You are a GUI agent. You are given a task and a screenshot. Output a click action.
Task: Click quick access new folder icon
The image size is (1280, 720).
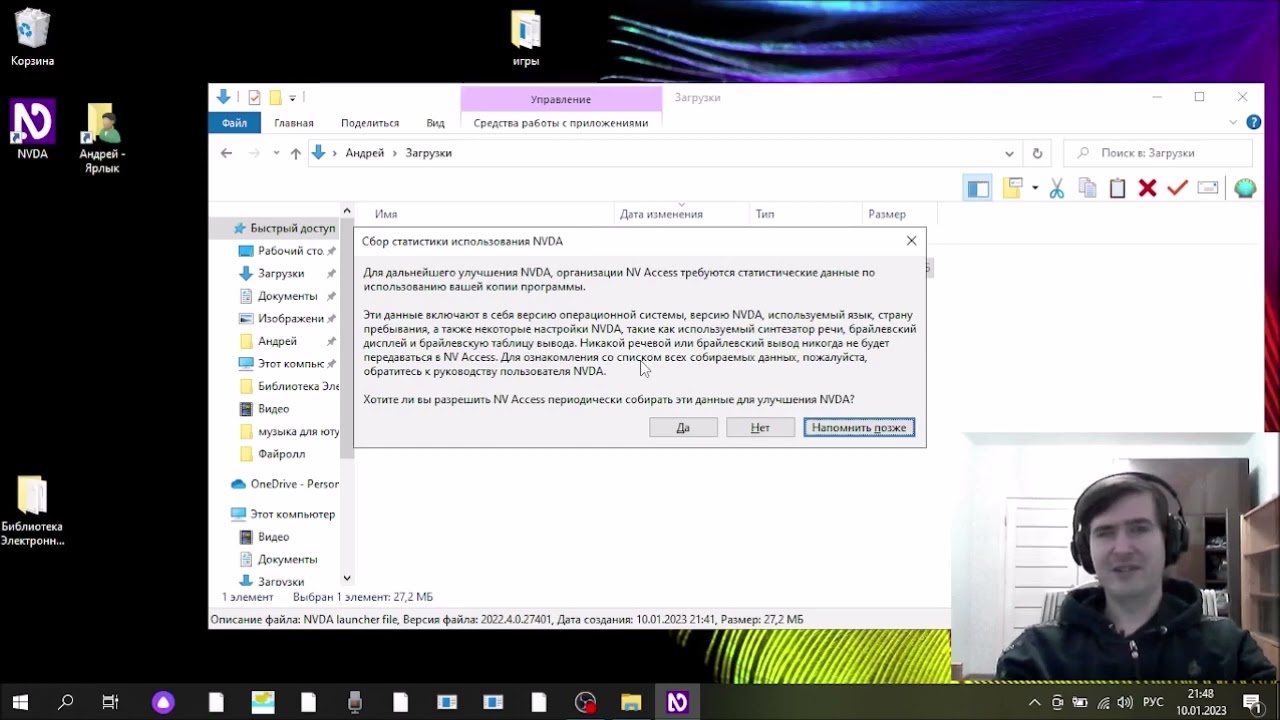click(275, 97)
